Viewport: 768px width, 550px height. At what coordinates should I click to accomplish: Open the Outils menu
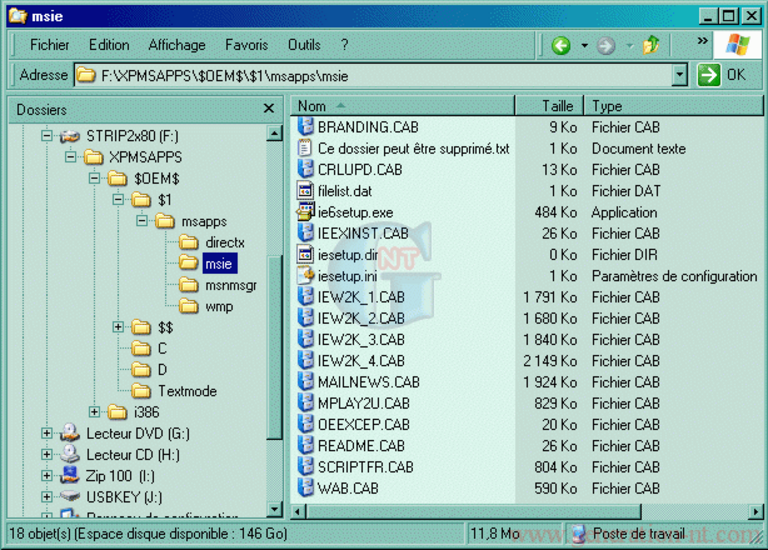point(304,45)
